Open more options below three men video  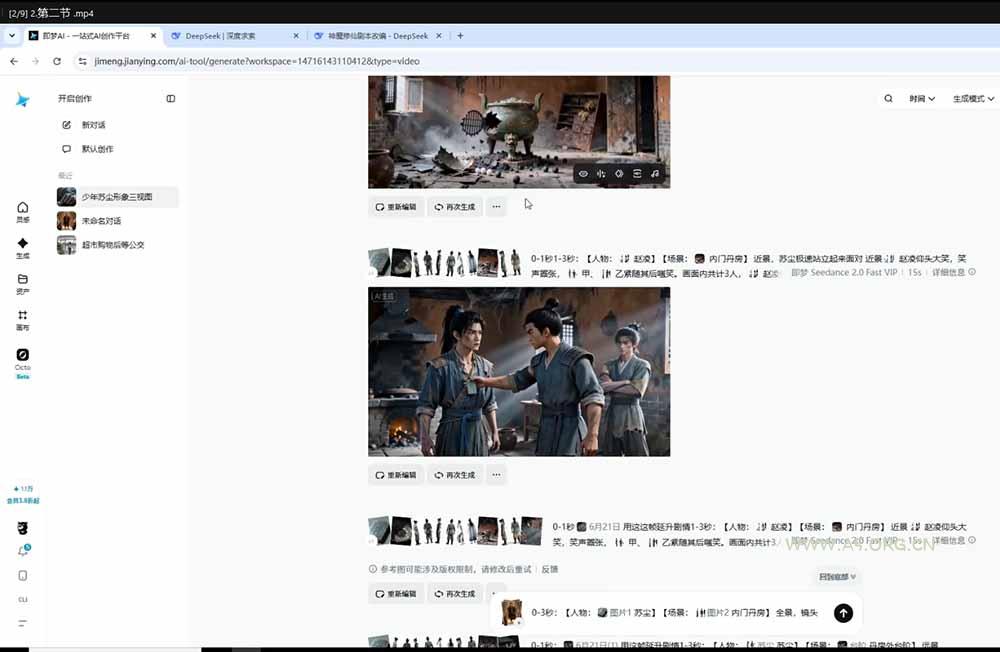(496, 475)
